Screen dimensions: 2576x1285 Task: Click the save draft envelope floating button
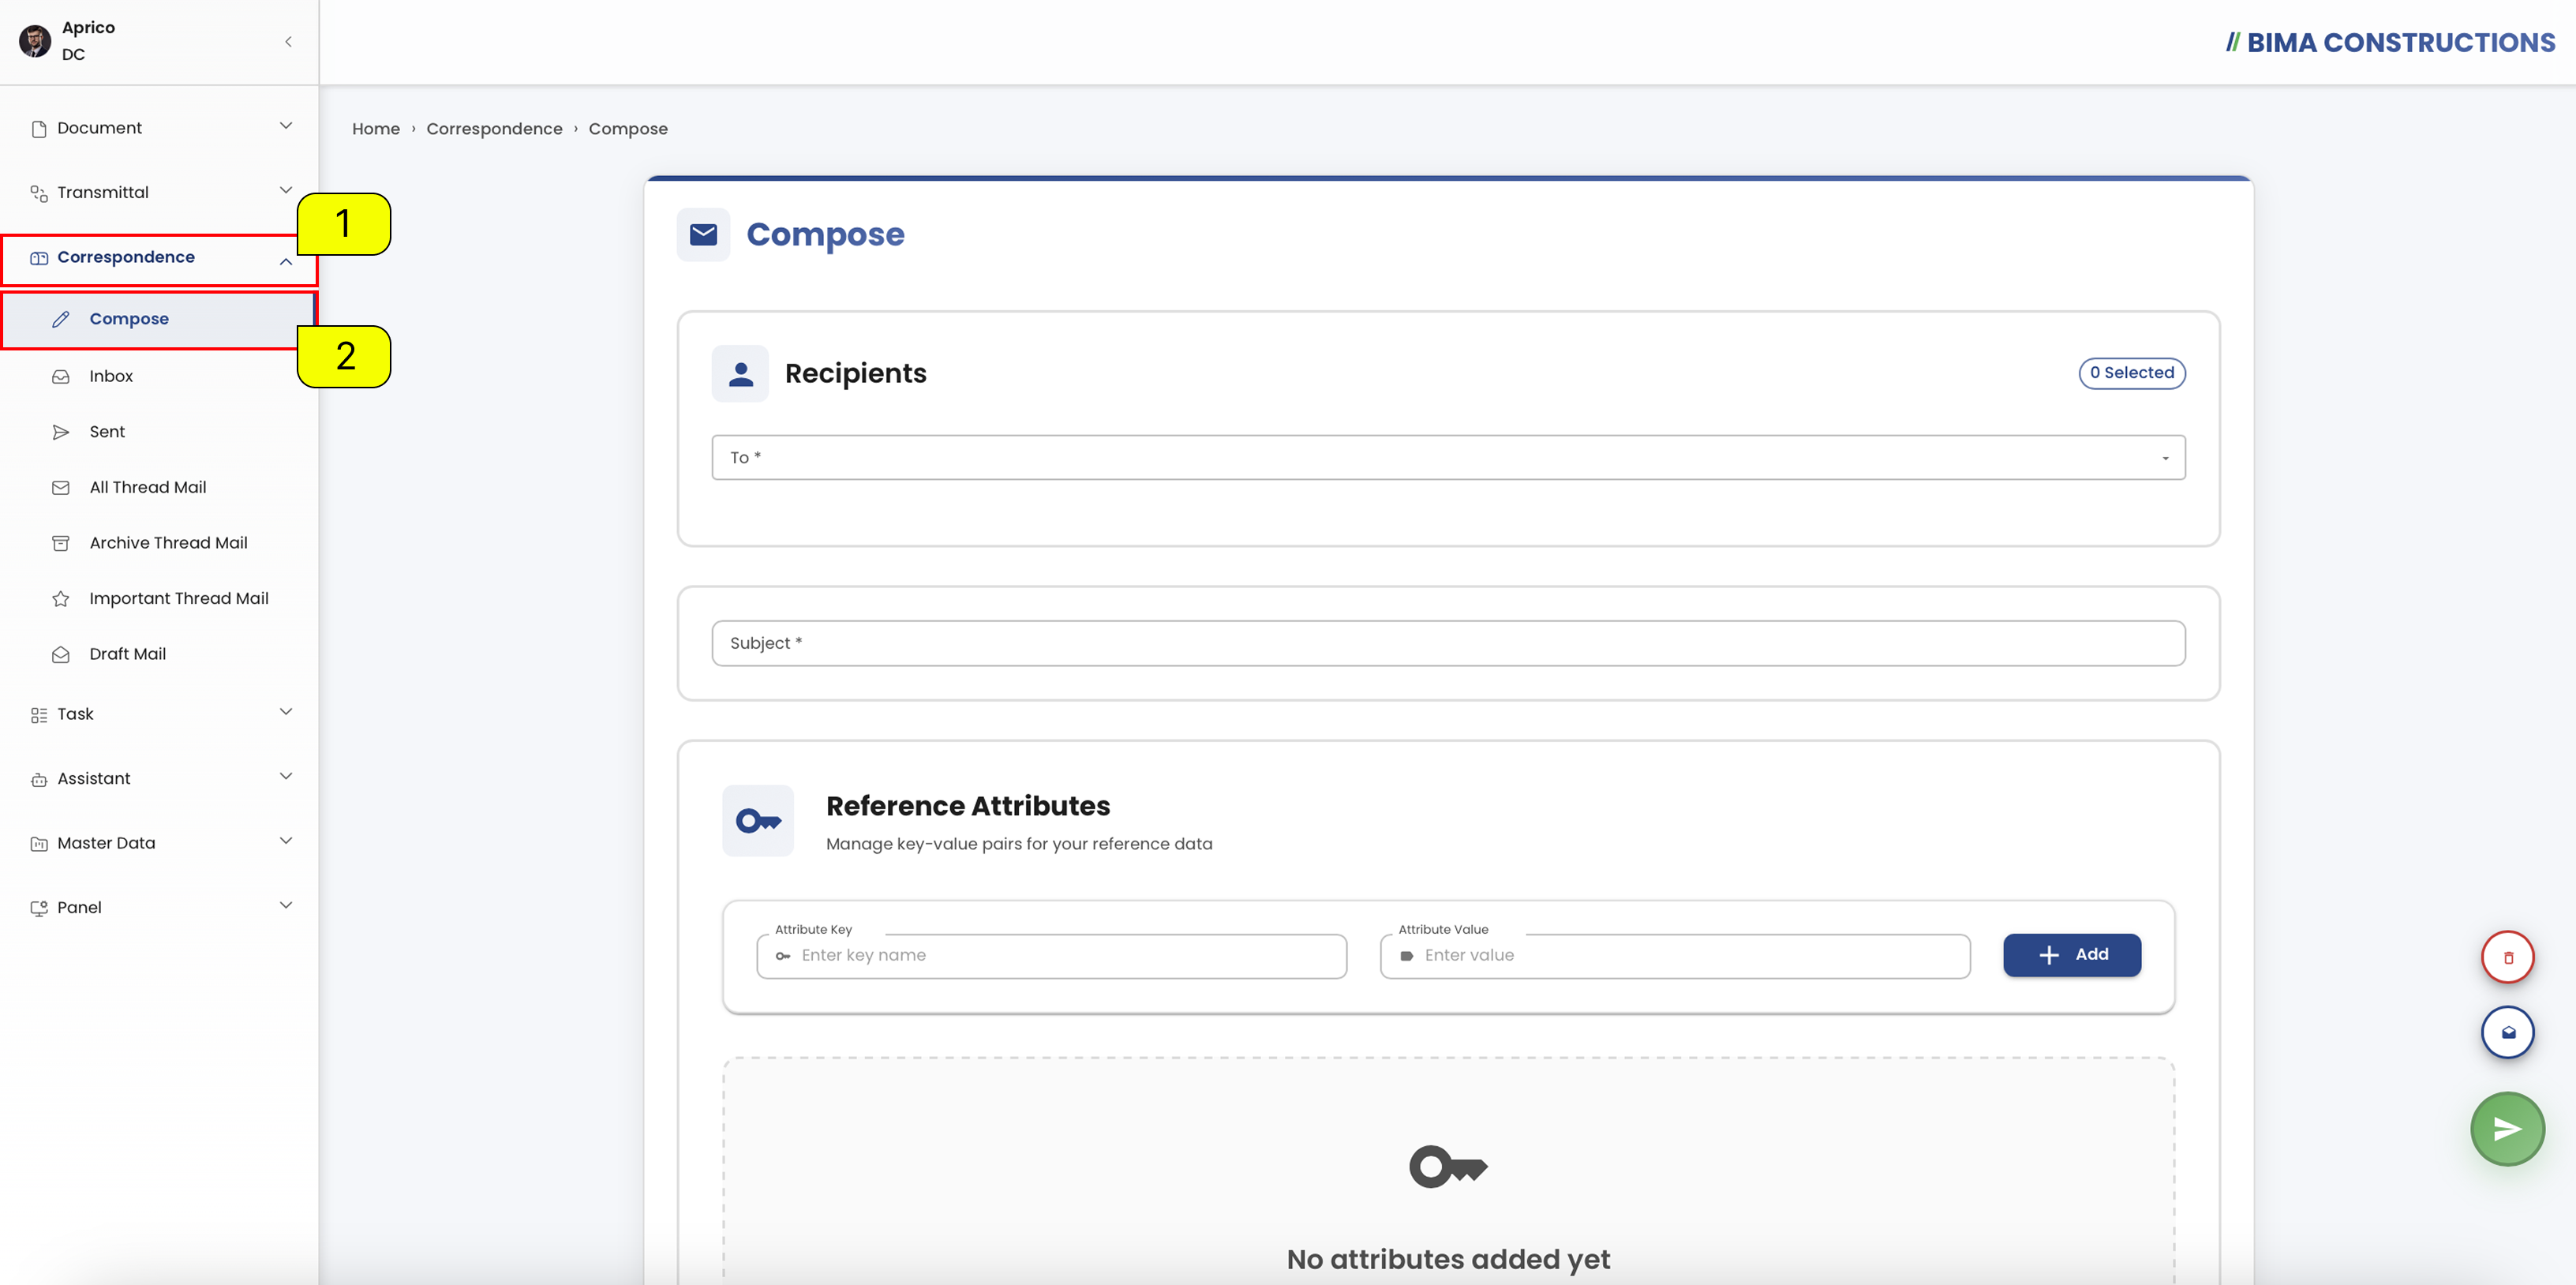pos(2507,1032)
